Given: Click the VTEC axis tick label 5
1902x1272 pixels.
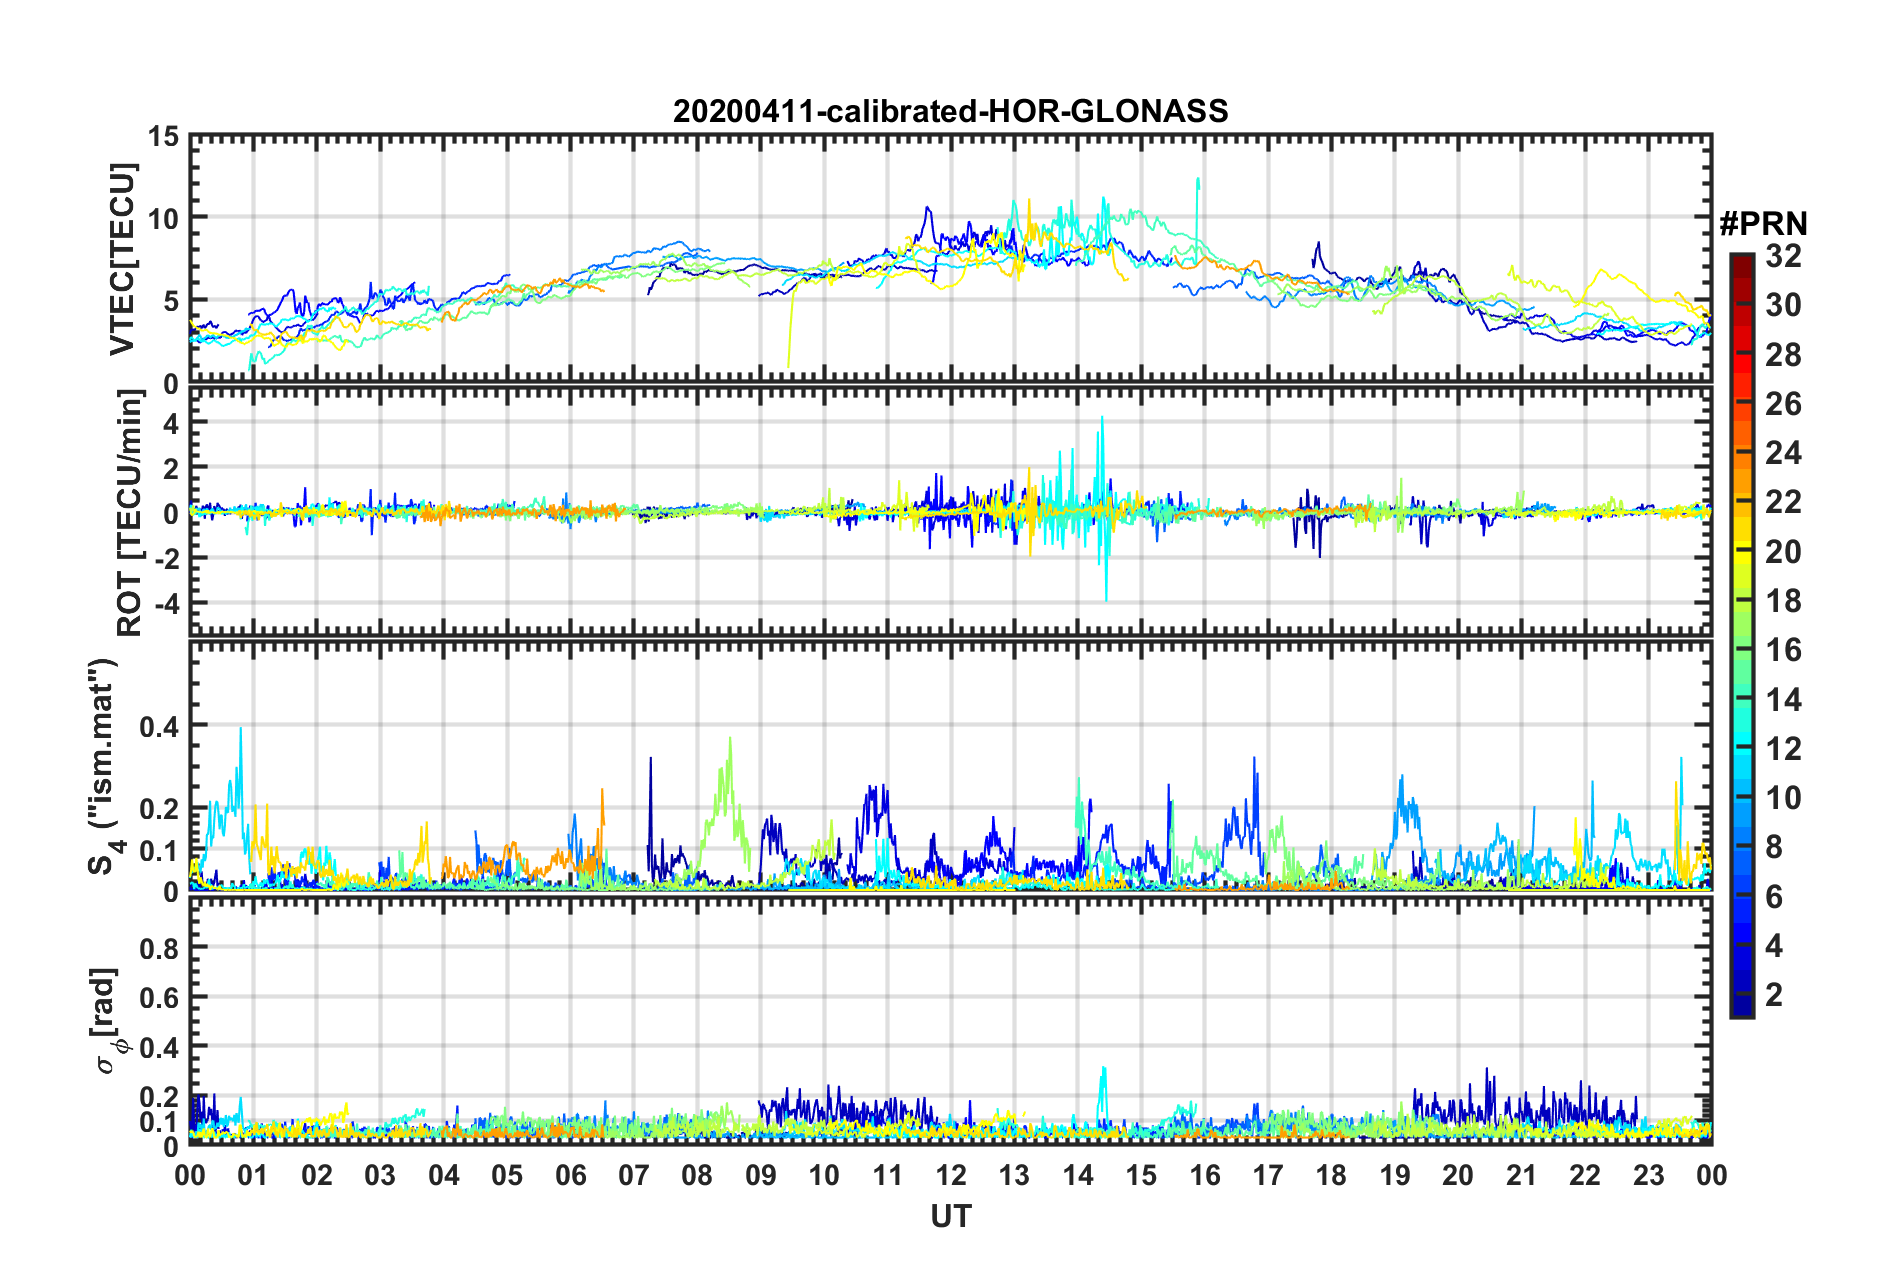Looking at the screenshot, I should [x=171, y=301].
